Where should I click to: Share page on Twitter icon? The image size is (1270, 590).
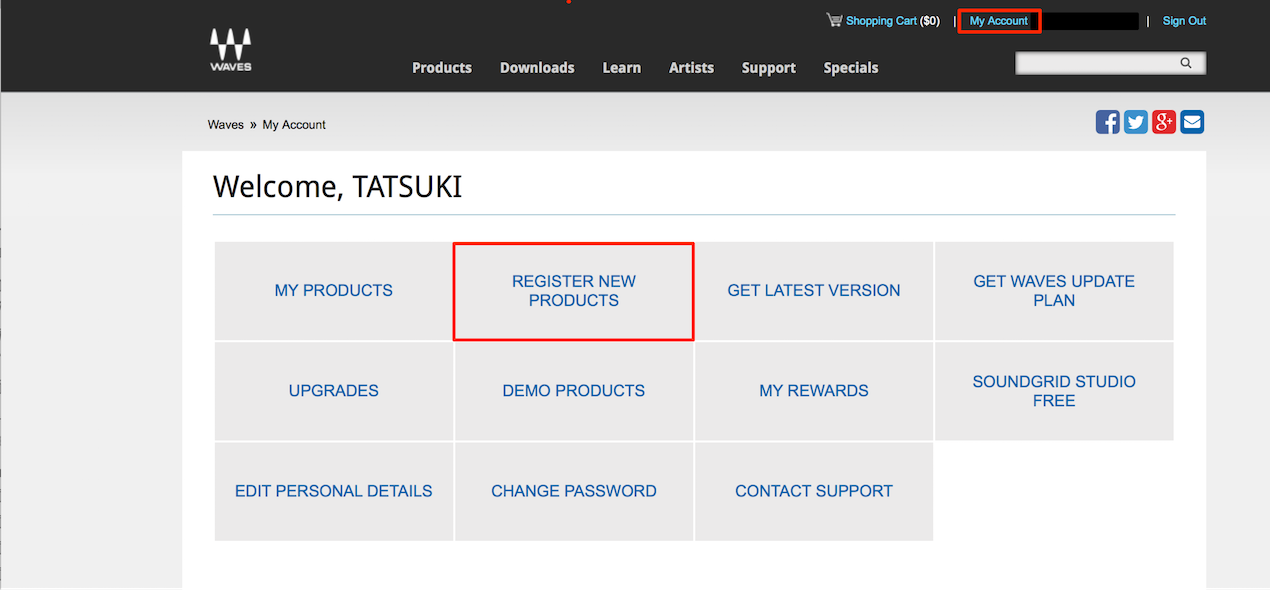tap(1136, 122)
